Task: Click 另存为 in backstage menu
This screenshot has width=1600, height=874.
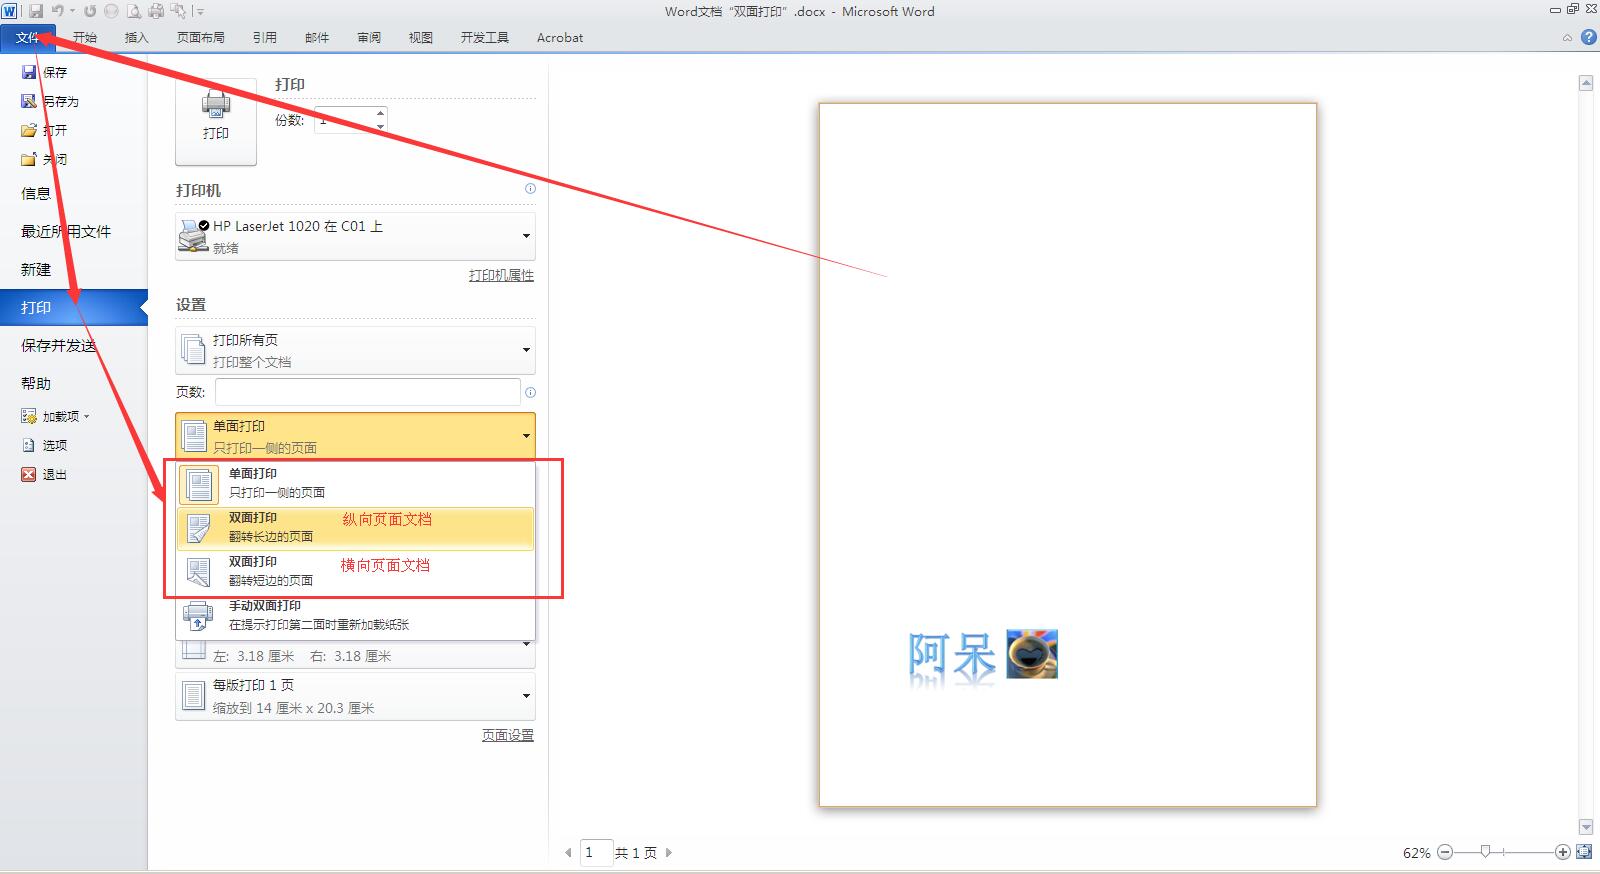Action: tap(50, 101)
